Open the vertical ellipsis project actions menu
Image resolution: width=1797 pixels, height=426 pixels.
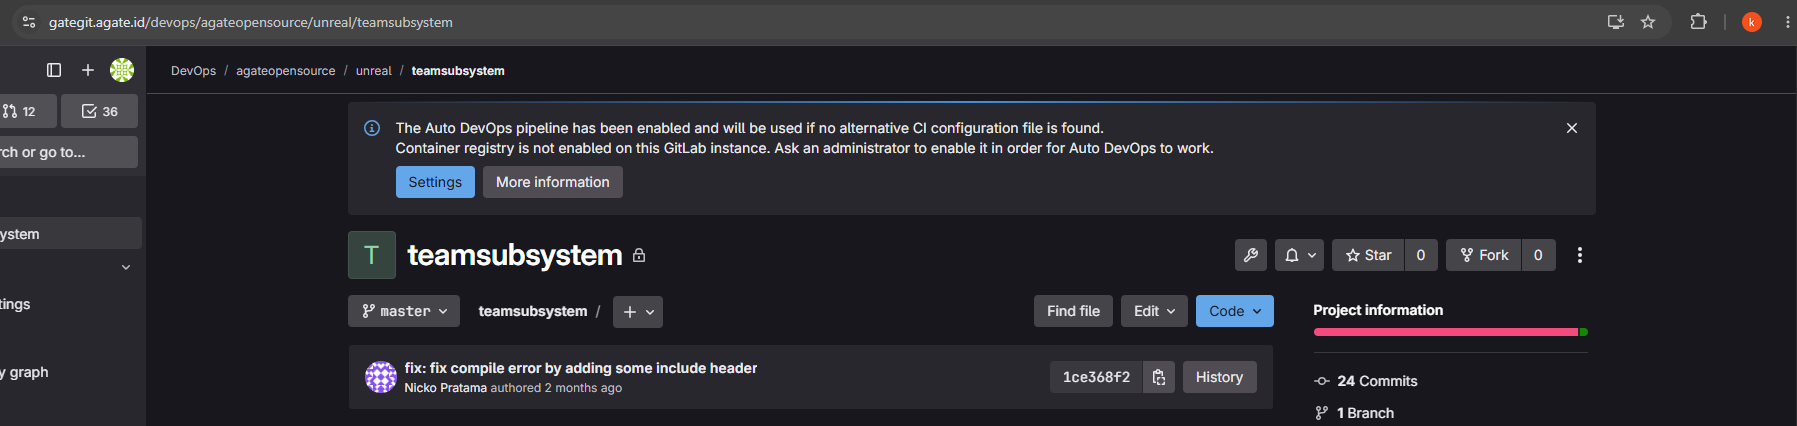(x=1580, y=255)
